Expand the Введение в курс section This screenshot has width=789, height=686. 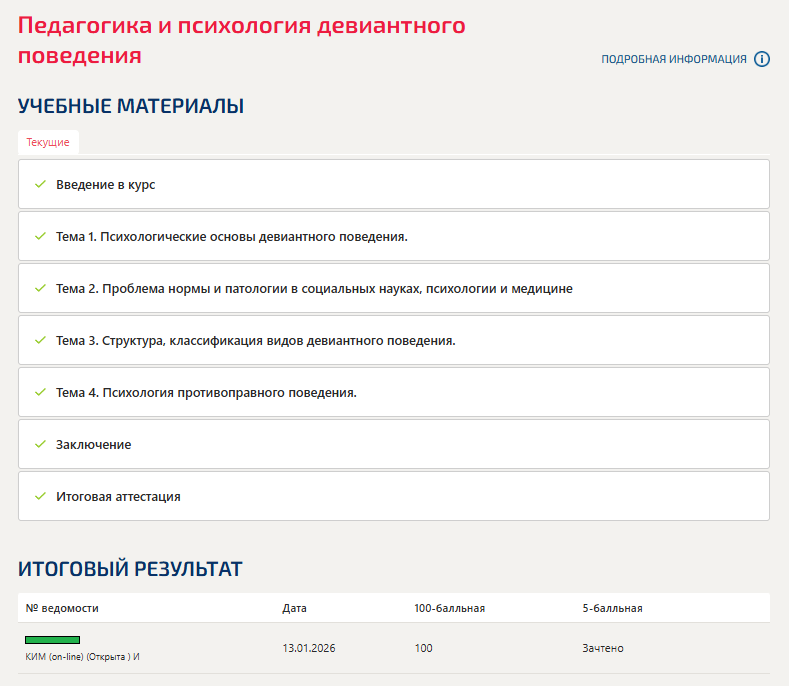click(x=105, y=185)
